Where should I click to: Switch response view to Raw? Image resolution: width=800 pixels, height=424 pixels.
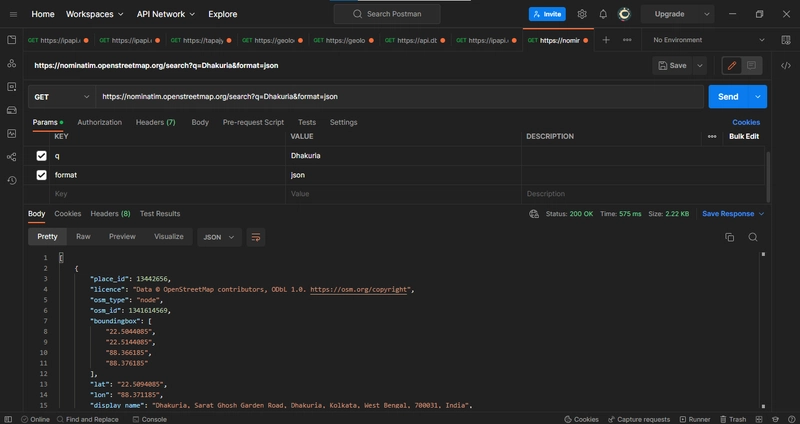[83, 237]
